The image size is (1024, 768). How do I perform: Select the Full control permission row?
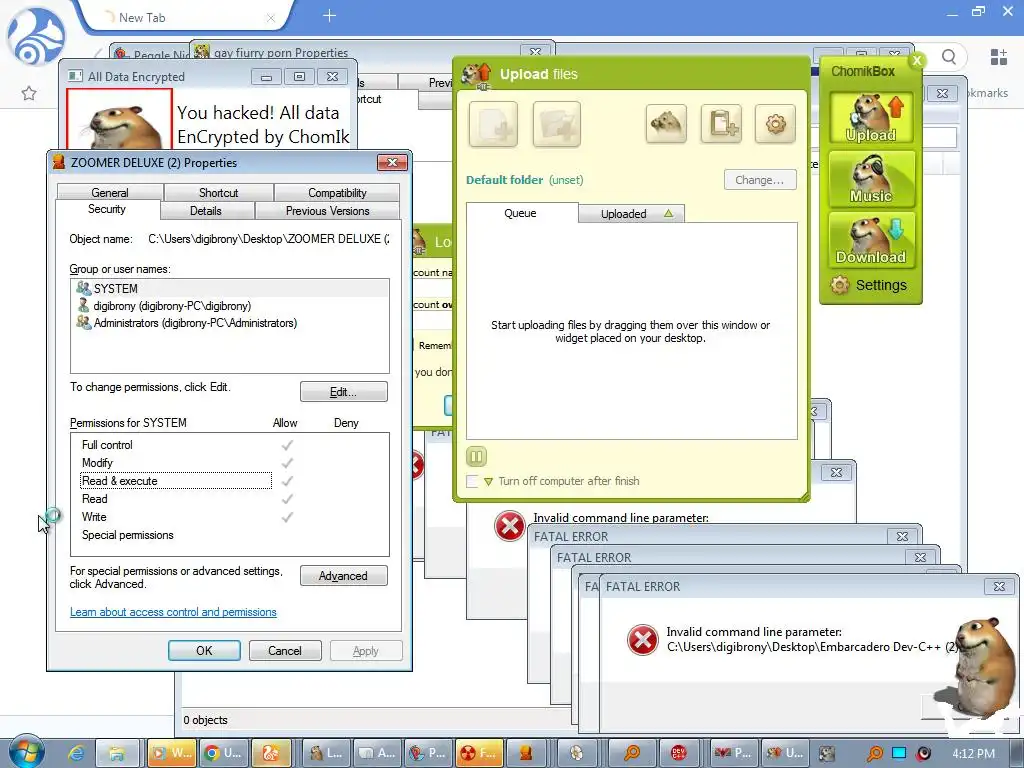[230, 445]
